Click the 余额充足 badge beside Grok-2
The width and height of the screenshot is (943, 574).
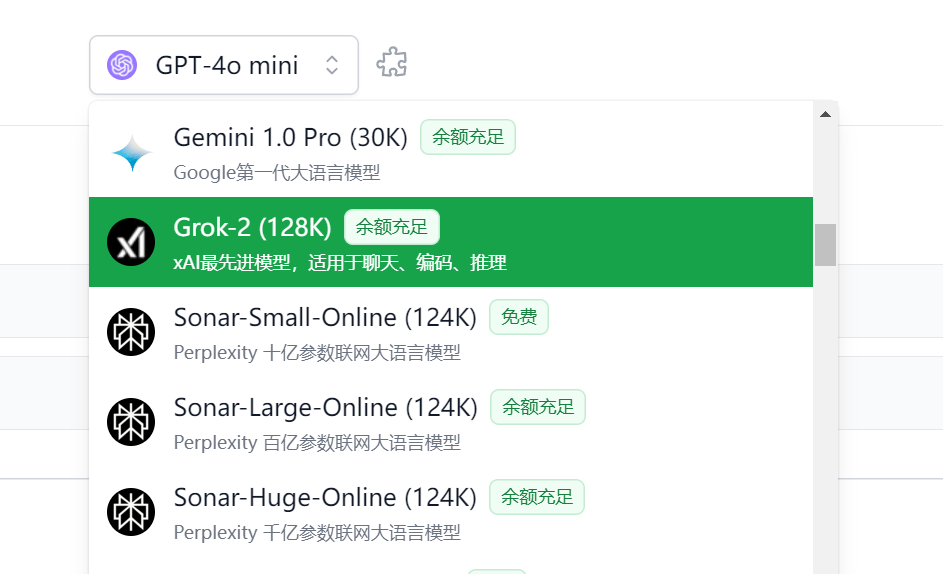tap(392, 227)
